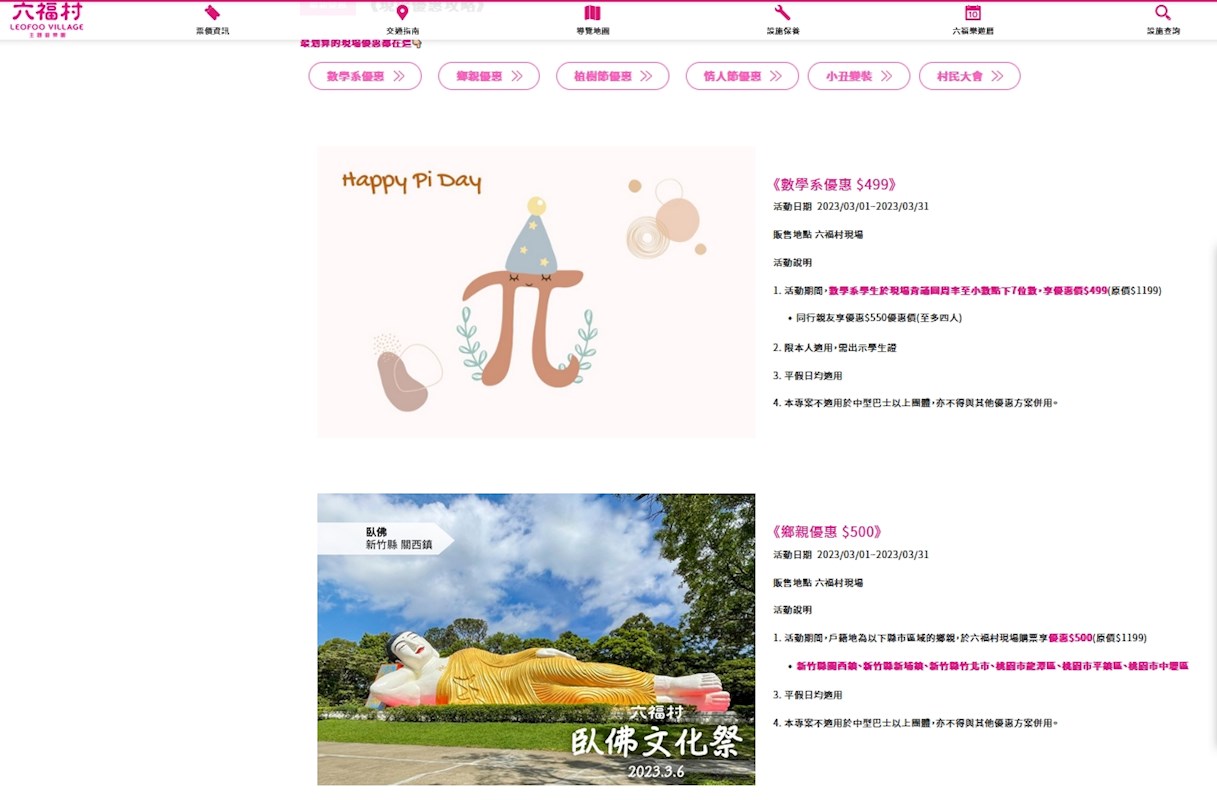Jump to the 植樹節優惠 section
Image resolution: width=1217 pixels, height=800 pixels.
tap(613, 76)
